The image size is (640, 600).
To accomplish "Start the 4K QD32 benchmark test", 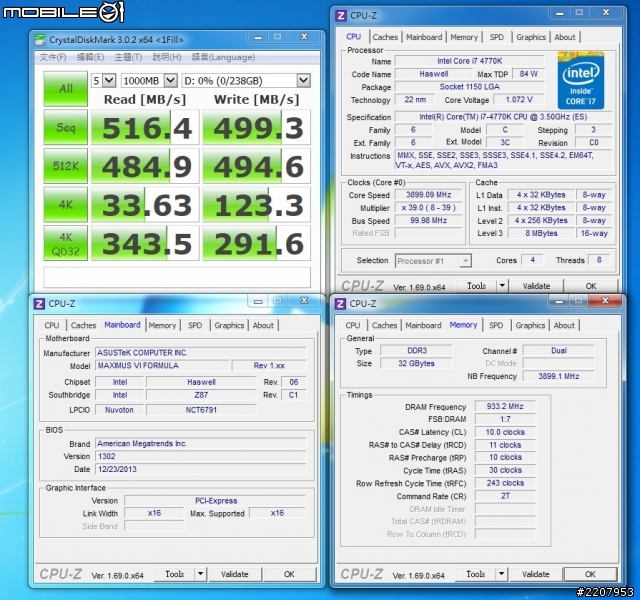I will 66,243.
